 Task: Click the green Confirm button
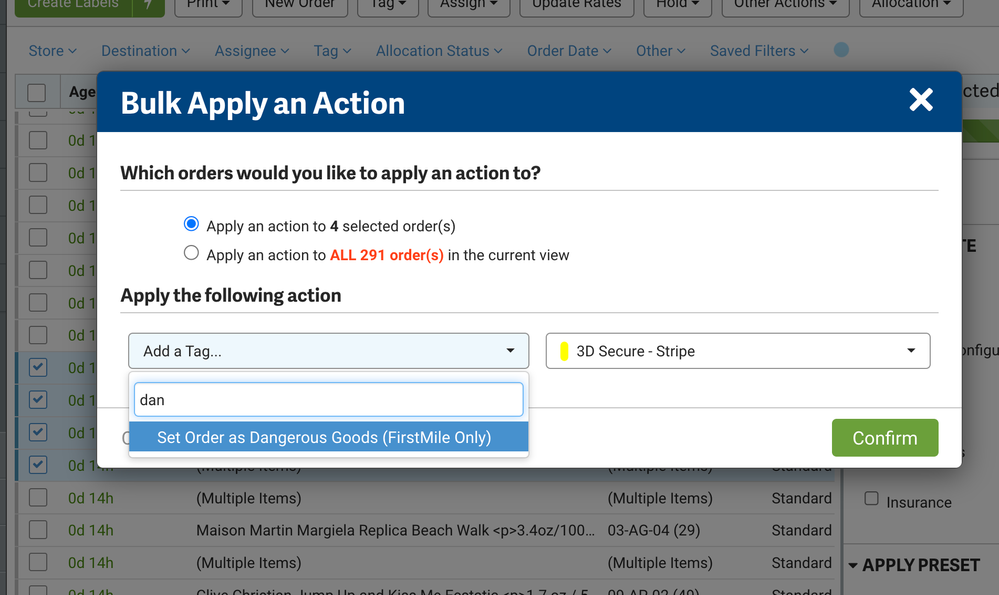coord(884,438)
